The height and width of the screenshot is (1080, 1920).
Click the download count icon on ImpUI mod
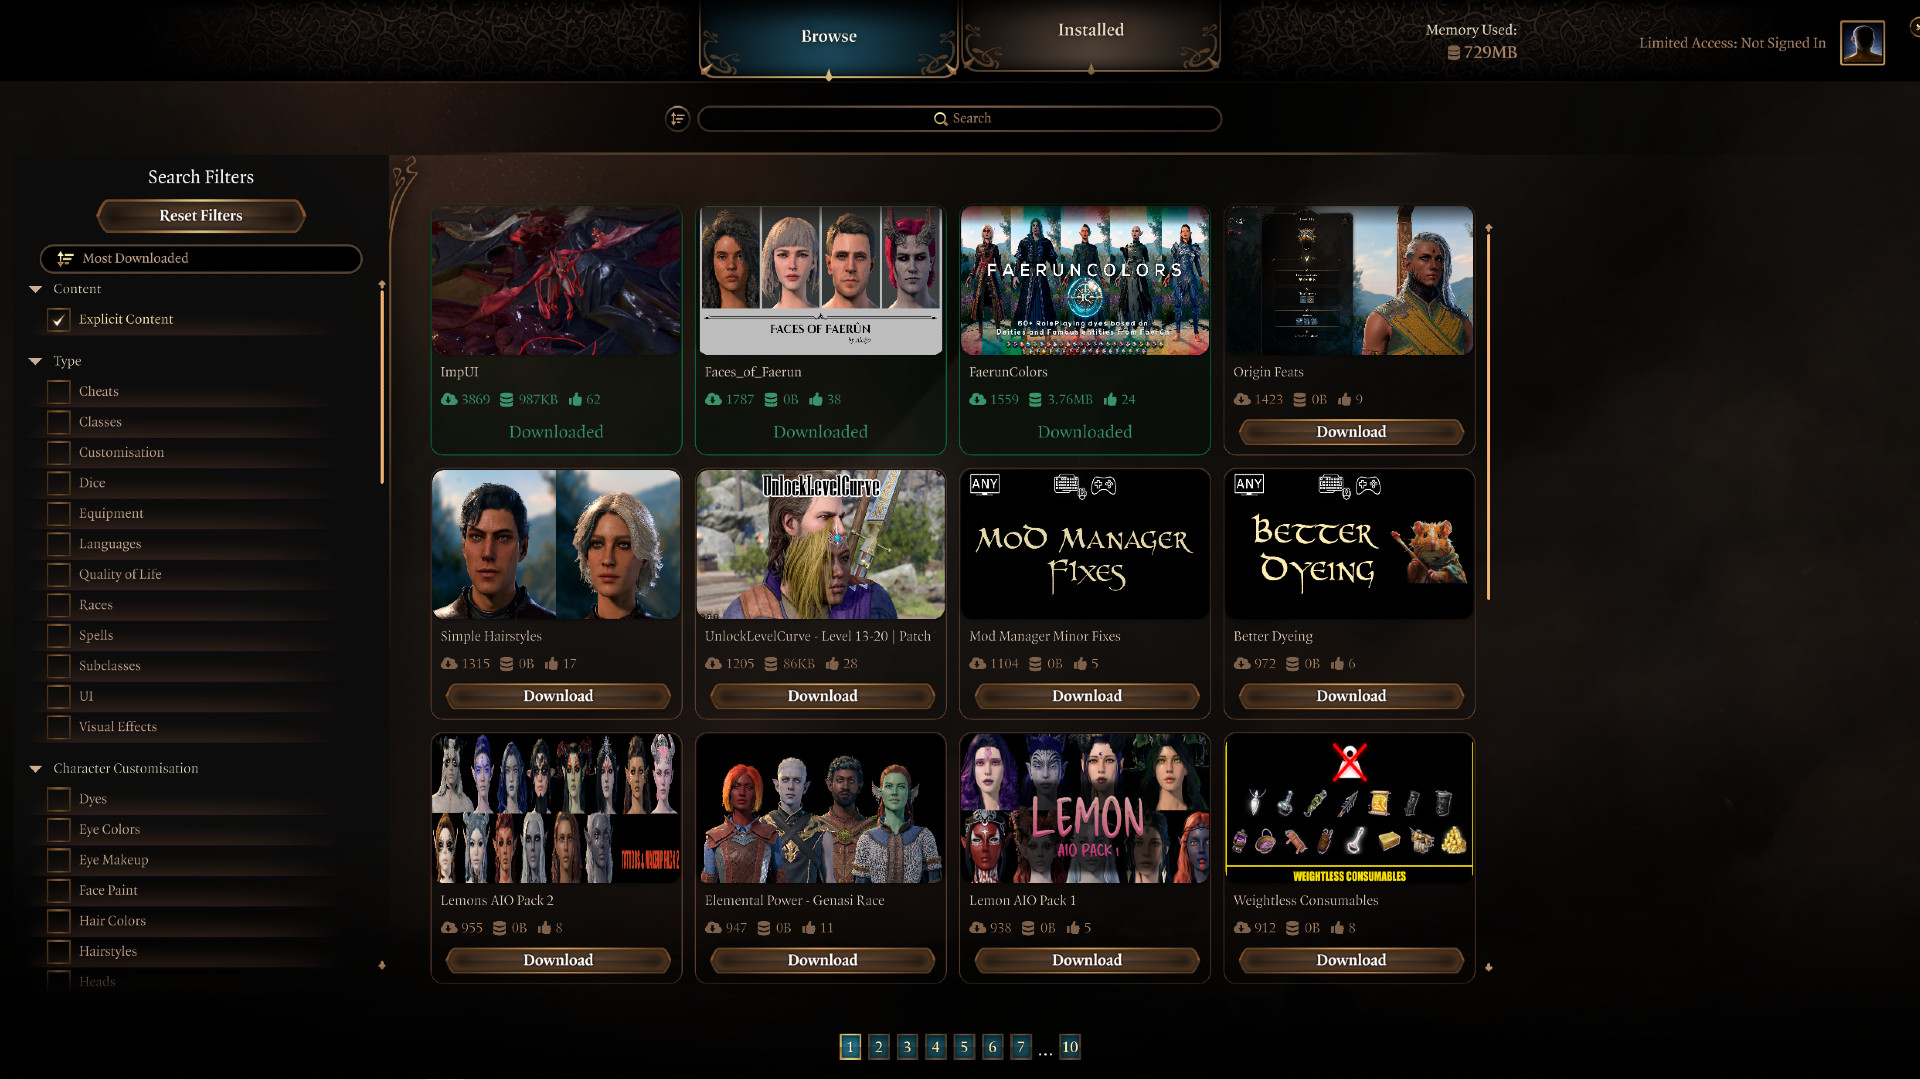coord(448,398)
